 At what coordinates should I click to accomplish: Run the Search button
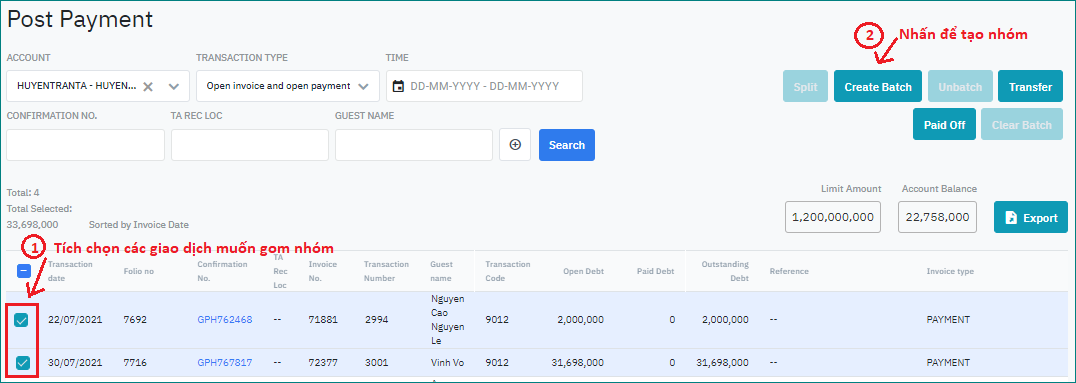pyautogui.click(x=567, y=145)
